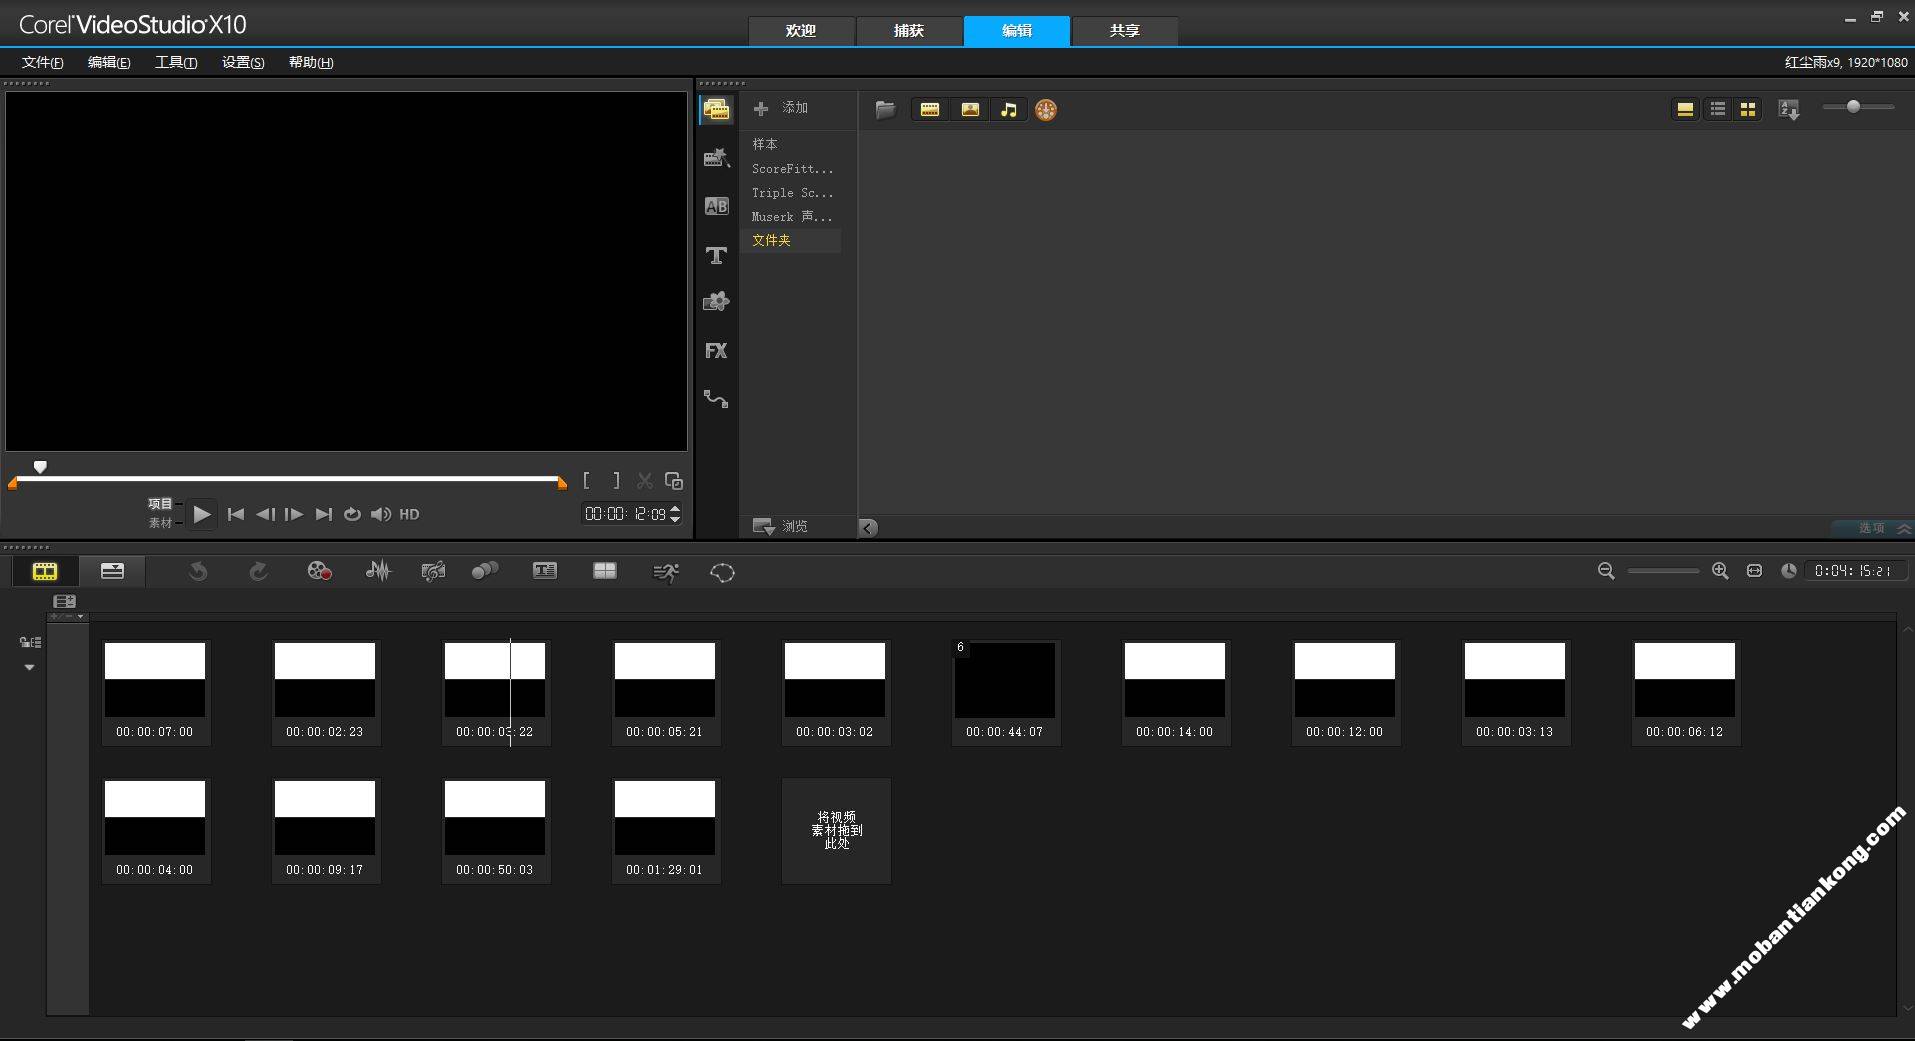Select Project (项目) playback mode

160,504
